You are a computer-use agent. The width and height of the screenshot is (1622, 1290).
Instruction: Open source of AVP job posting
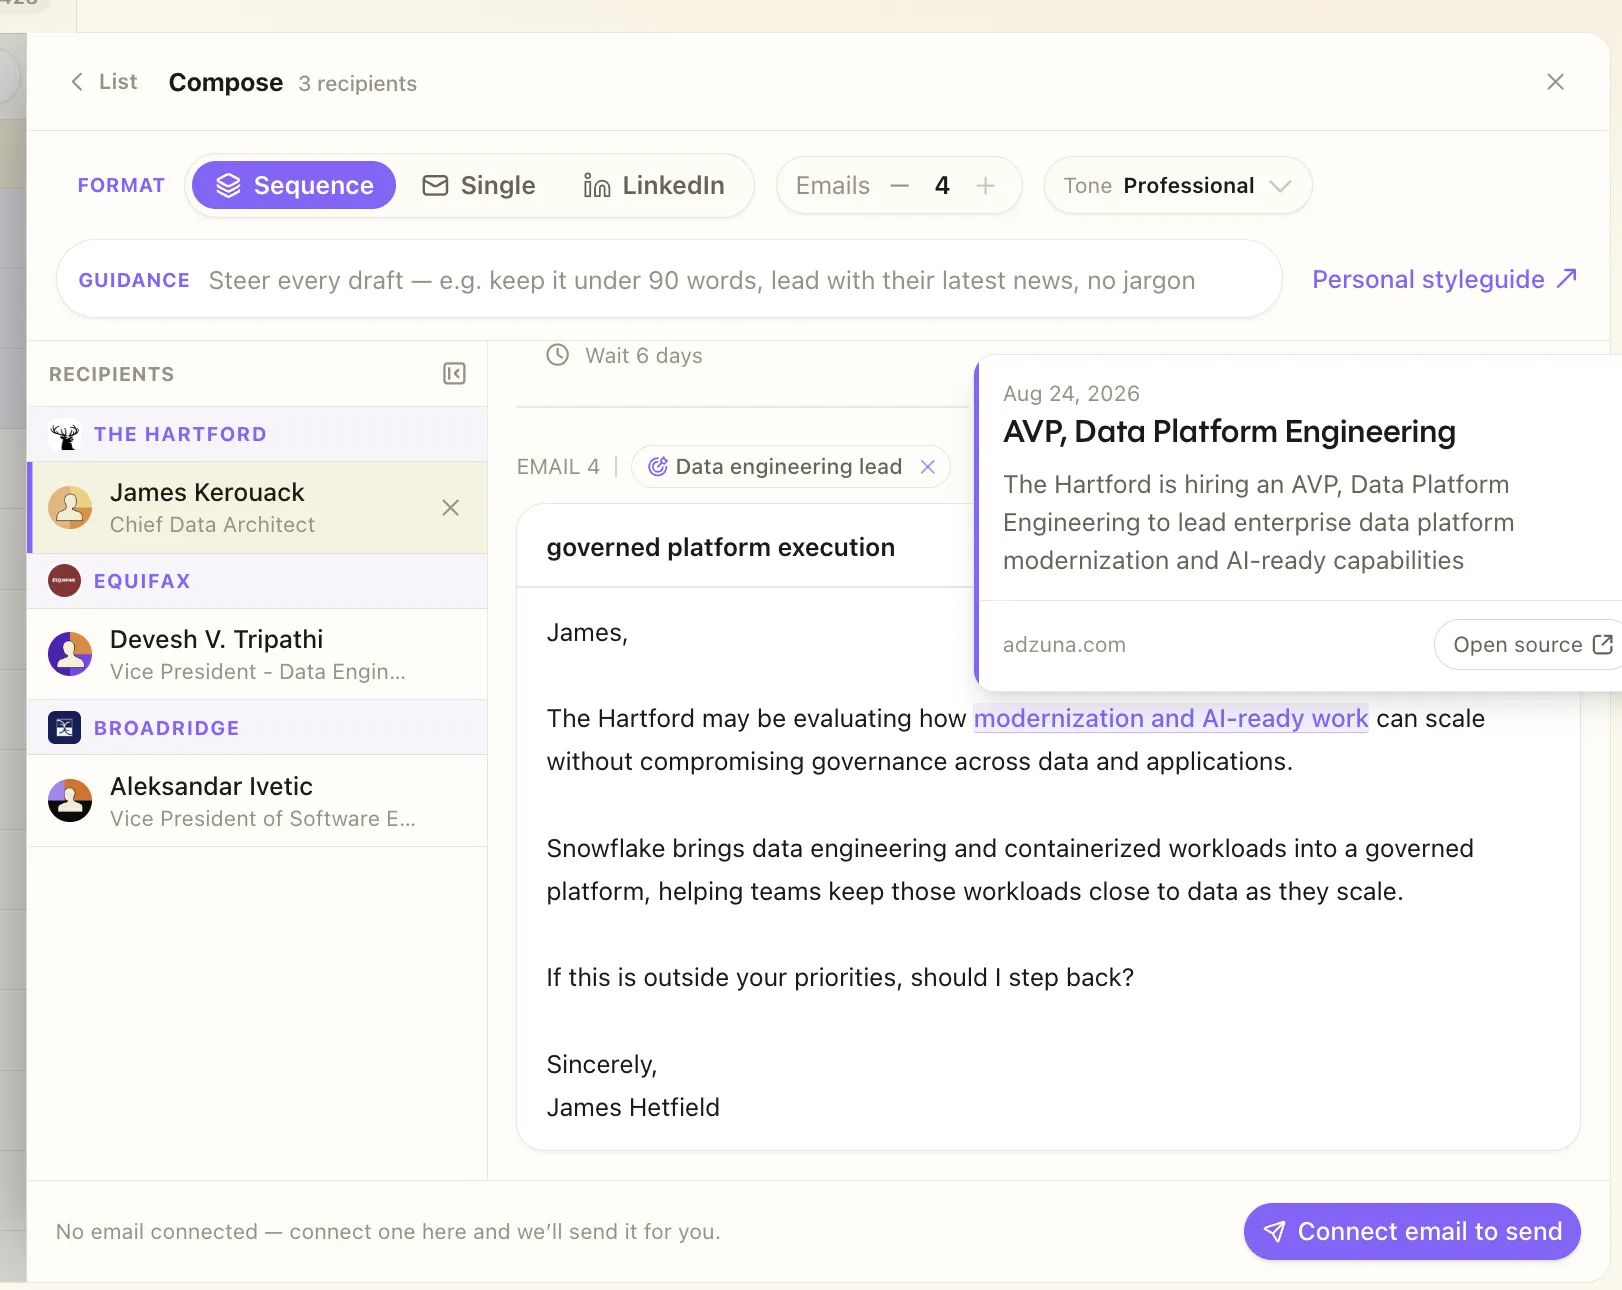tap(1530, 645)
